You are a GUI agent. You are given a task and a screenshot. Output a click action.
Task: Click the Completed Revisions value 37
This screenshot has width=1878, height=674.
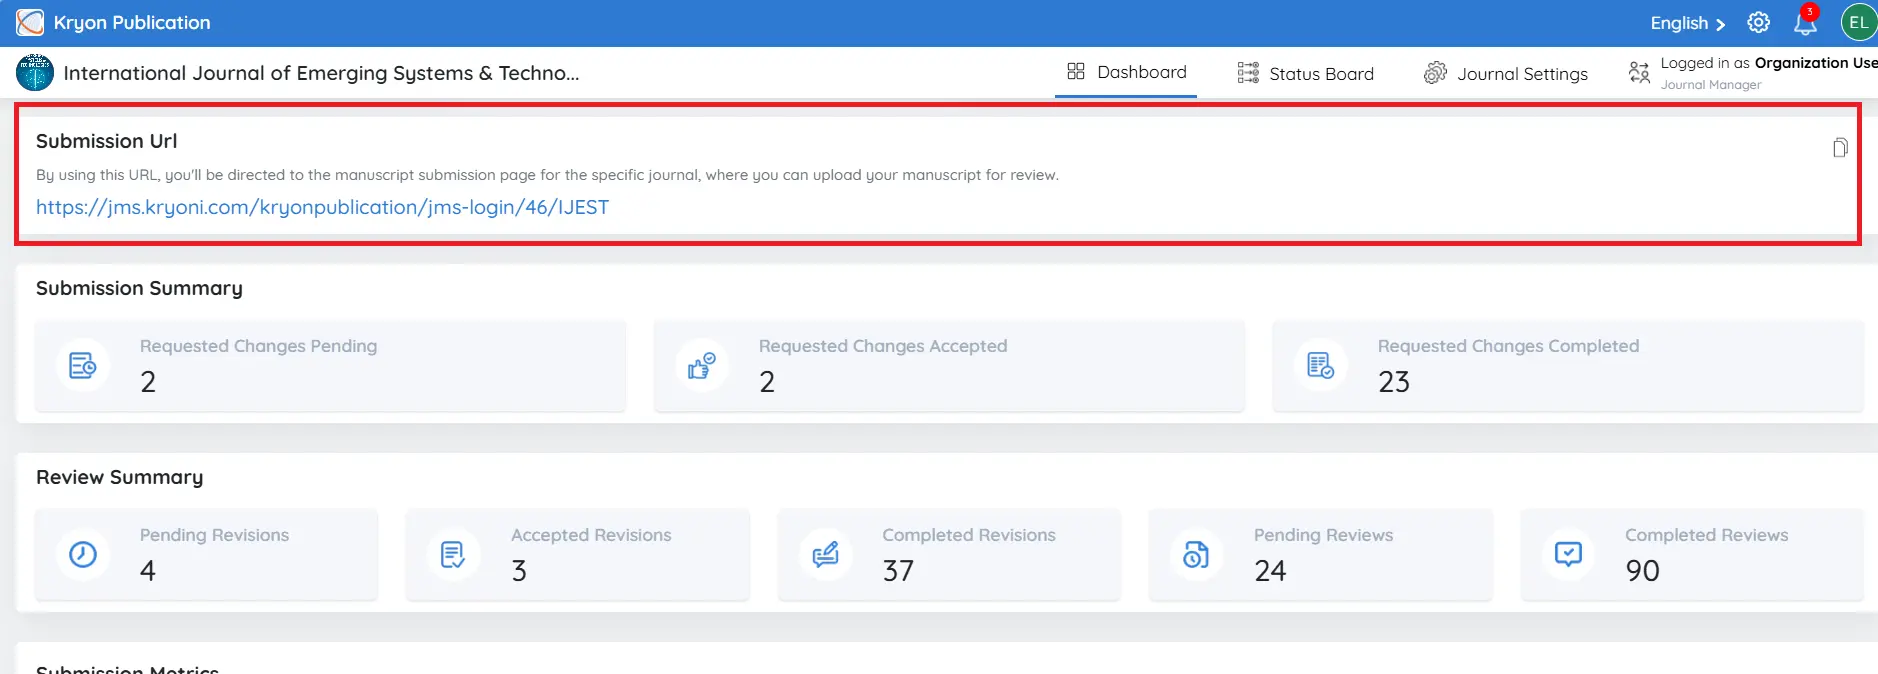click(x=898, y=570)
